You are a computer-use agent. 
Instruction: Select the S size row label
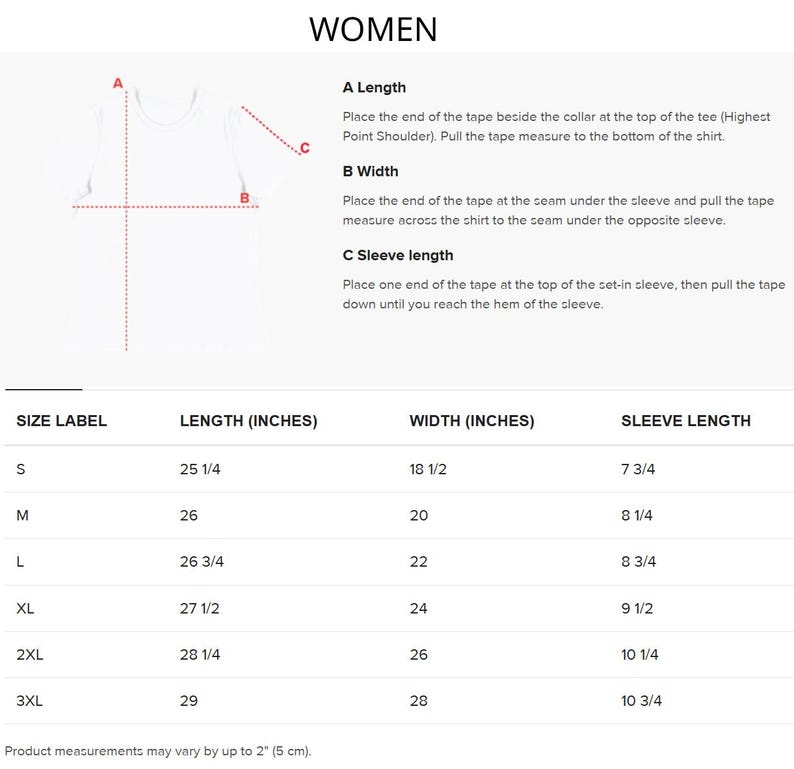click(x=21, y=469)
